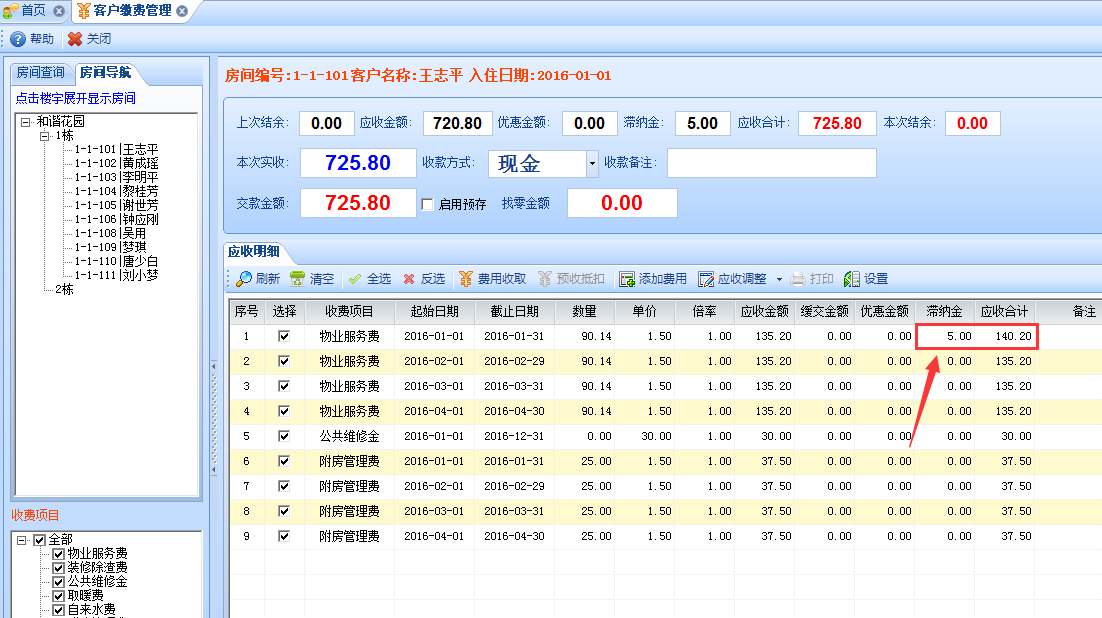Collapse the 1栋 building node
The height and width of the screenshot is (618, 1102).
click(x=44, y=136)
